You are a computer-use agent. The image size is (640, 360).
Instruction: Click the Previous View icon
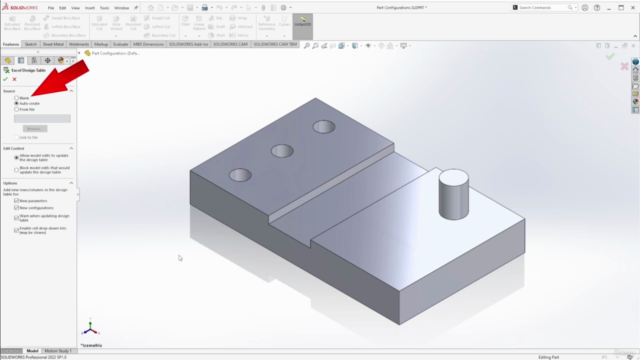pos(324,46)
